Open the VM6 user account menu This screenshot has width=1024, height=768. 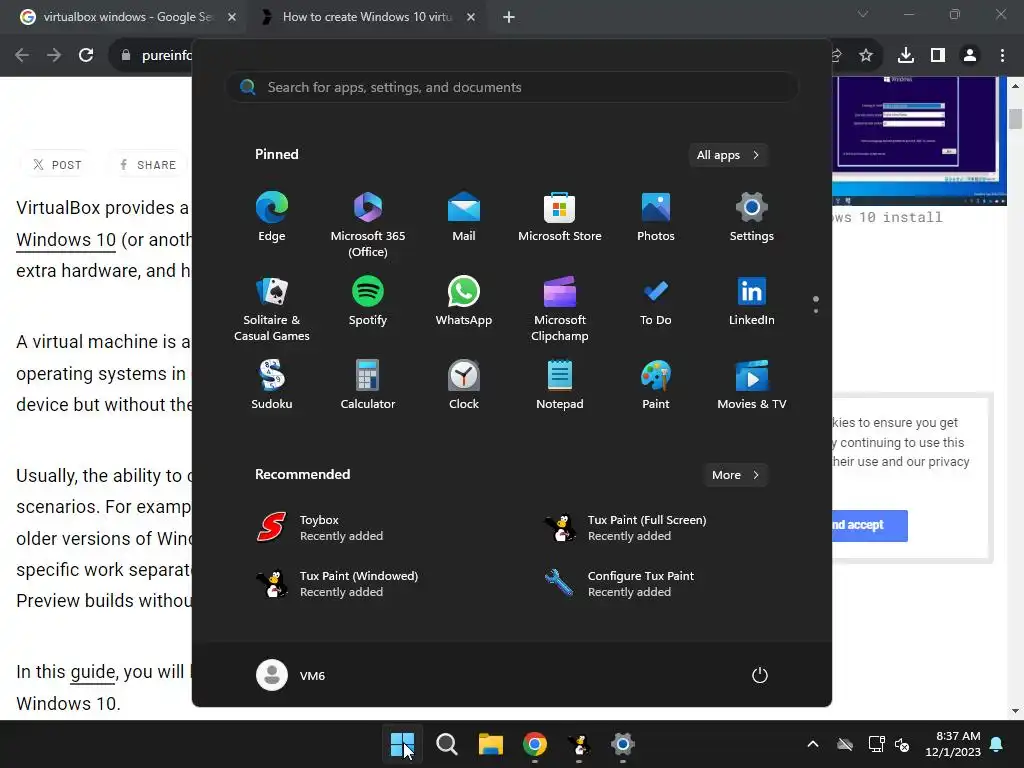tap(291, 675)
